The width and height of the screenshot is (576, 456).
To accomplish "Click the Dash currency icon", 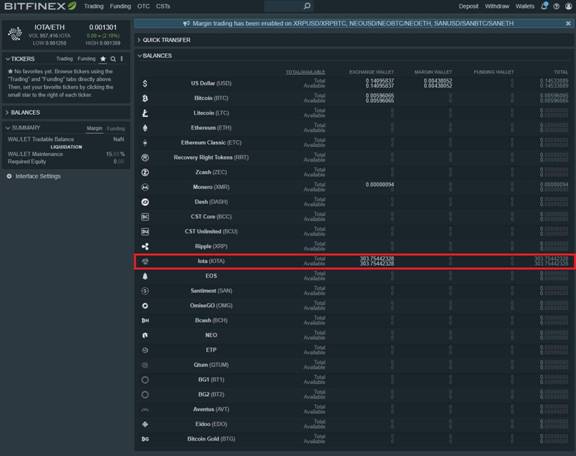I will tap(145, 202).
